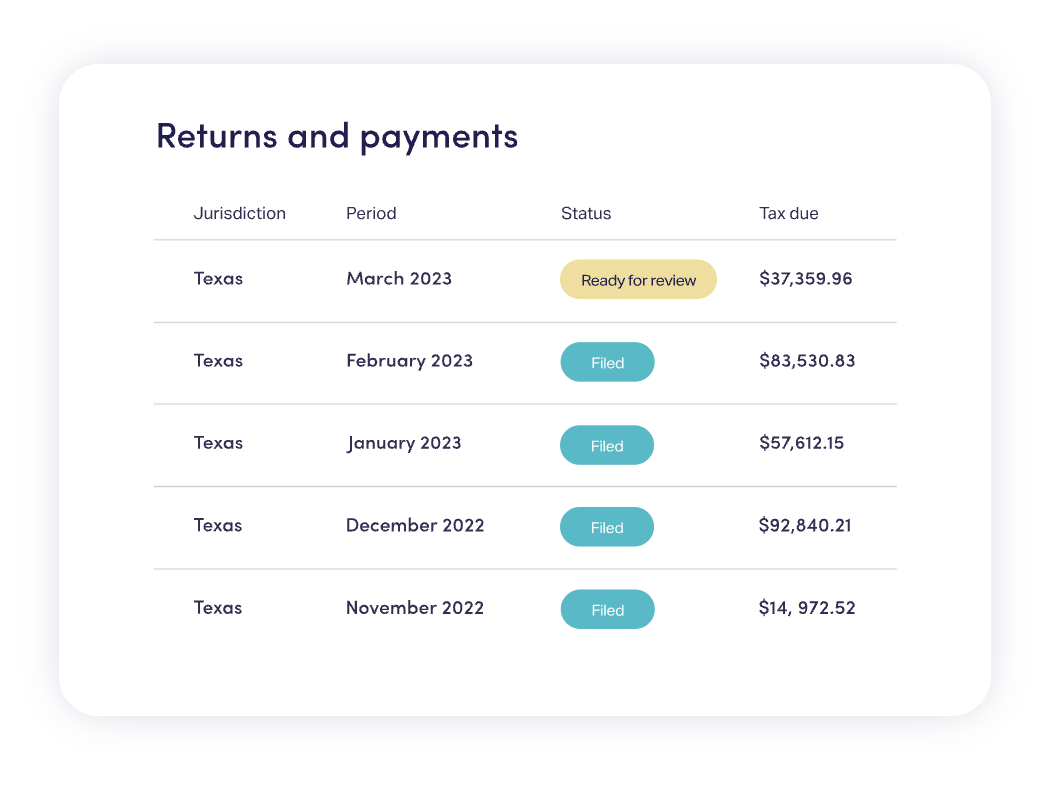The width and height of the screenshot is (1056, 800).
Task: Click the $92,840.21 tax amount
Action: click(805, 525)
